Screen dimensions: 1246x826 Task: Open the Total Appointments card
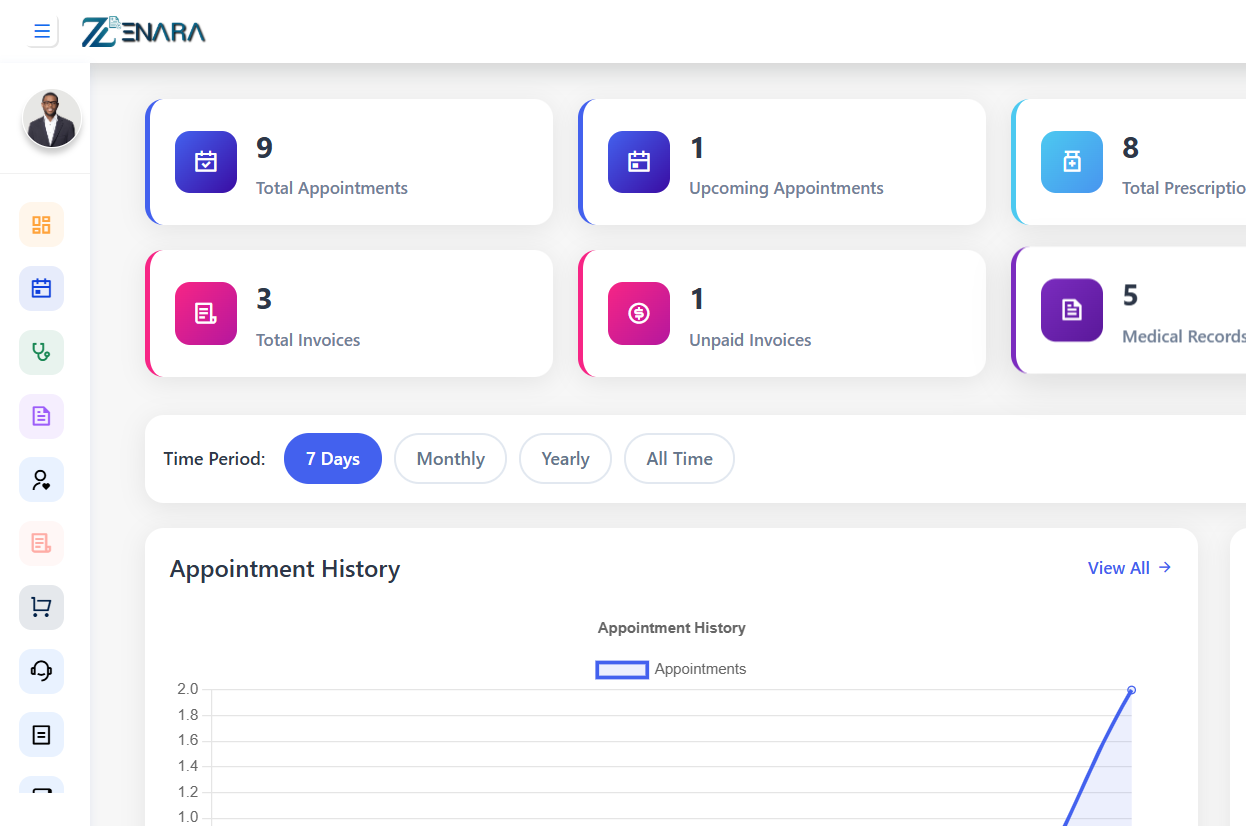[349, 162]
